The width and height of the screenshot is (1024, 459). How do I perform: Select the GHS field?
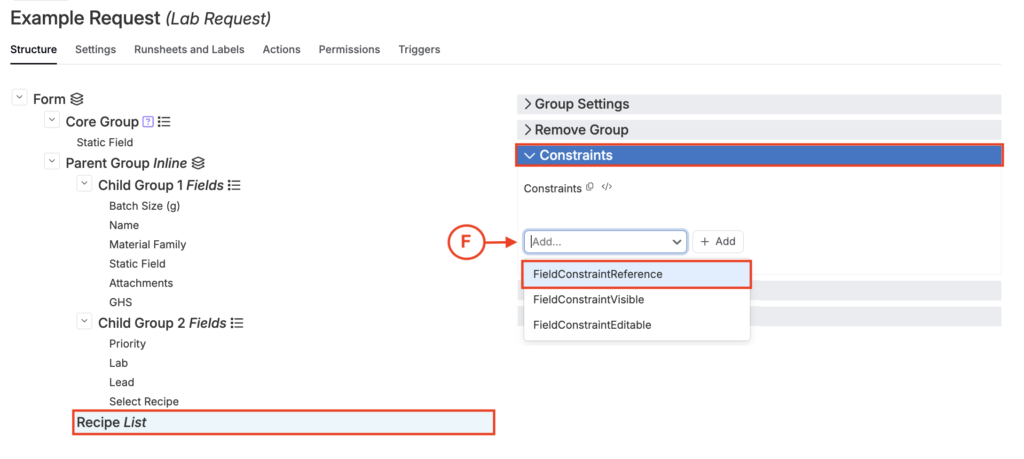(x=121, y=302)
